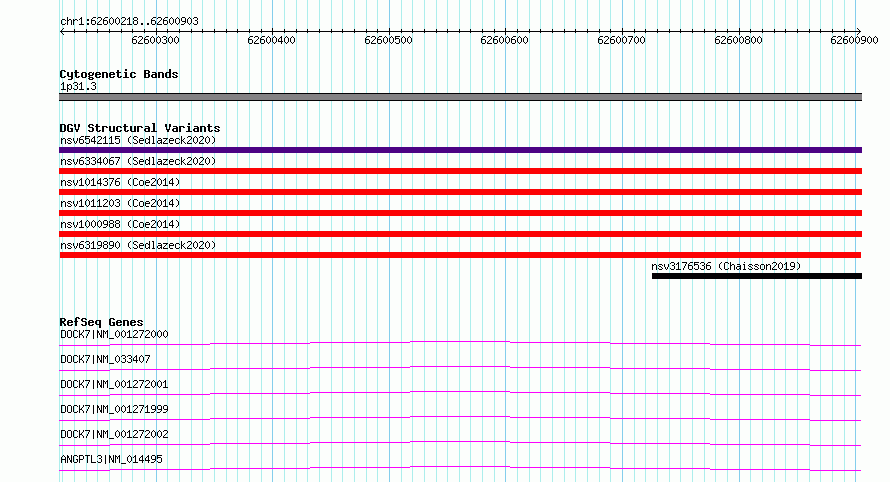890x482 pixels.
Task: Open variant nsv1014376 (Coe2014) label
Action: tap(120, 182)
